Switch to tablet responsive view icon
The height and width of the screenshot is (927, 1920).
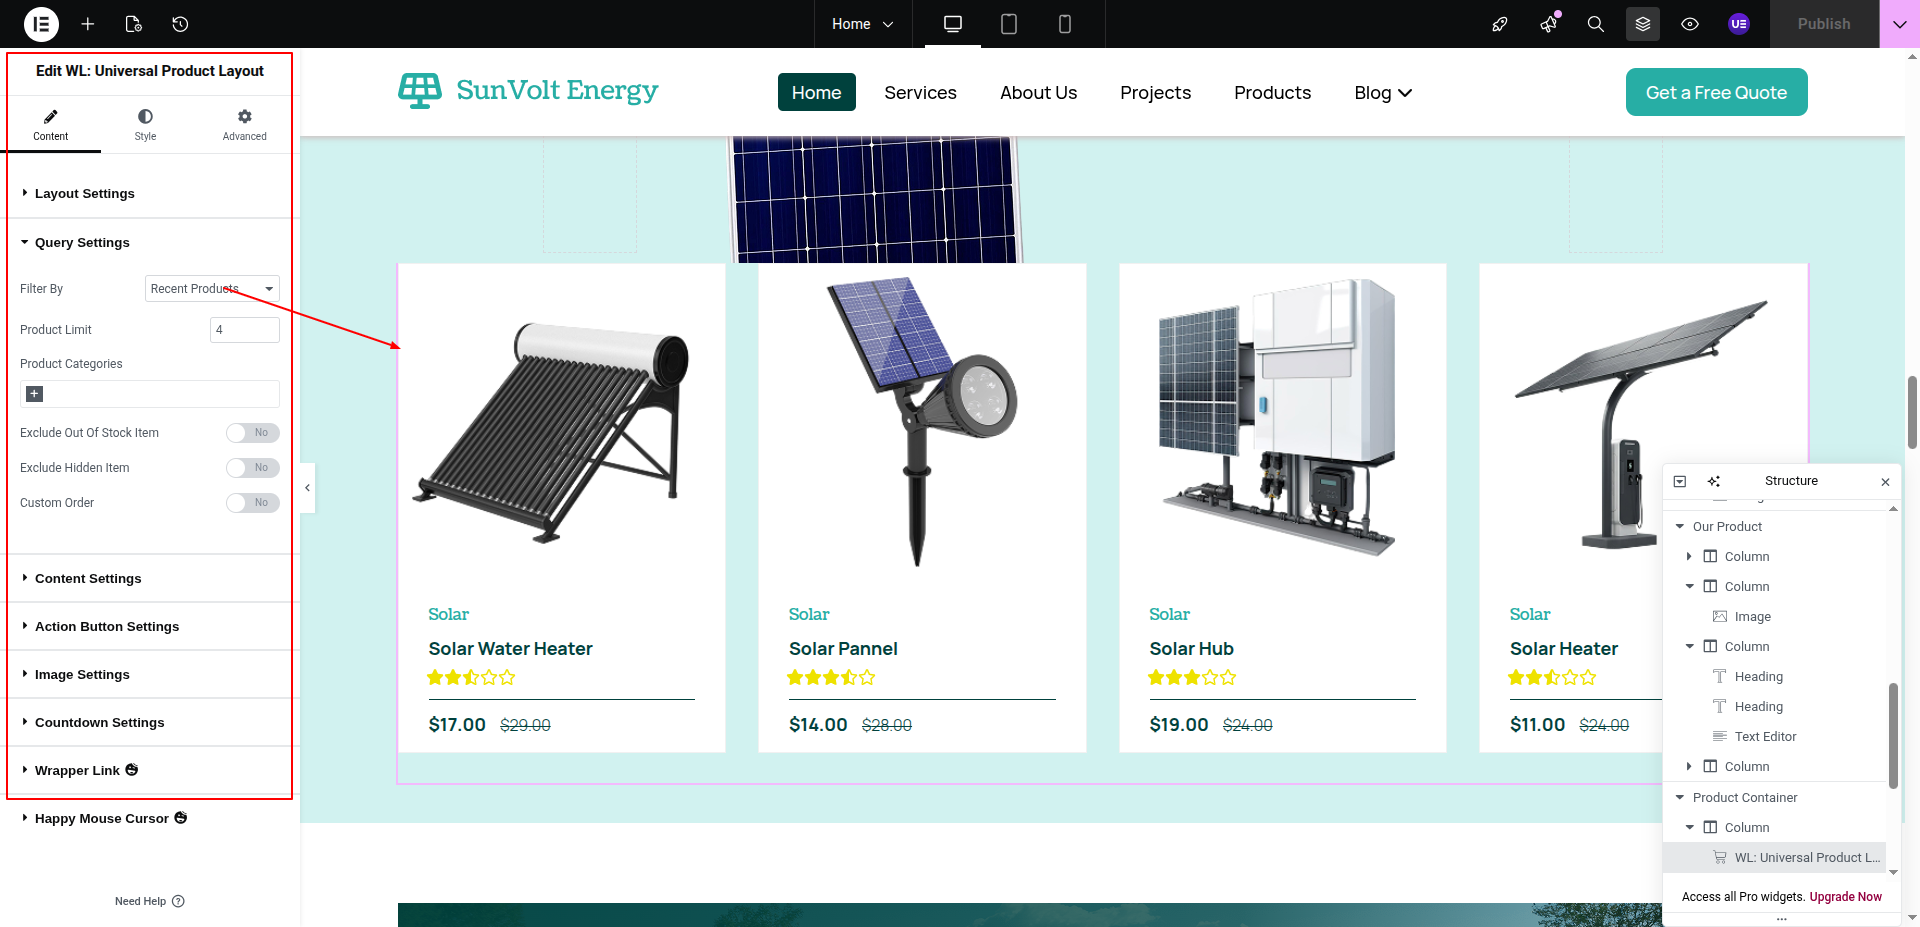[1009, 24]
